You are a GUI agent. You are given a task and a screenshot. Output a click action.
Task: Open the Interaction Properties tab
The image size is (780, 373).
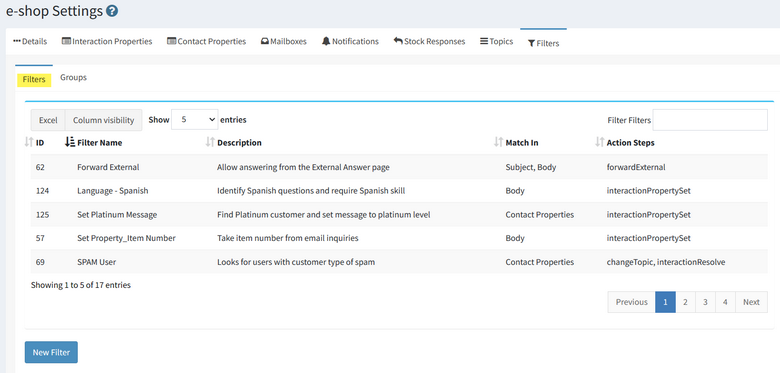(107, 41)
